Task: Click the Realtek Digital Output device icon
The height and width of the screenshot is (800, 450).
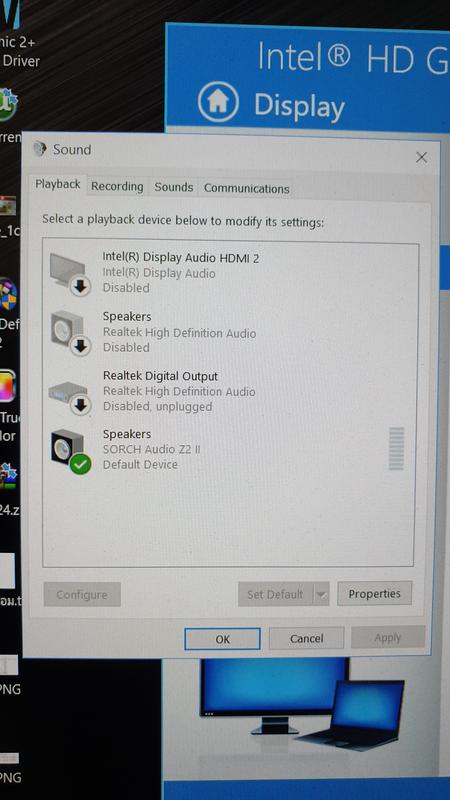Action: click(70, 396)
